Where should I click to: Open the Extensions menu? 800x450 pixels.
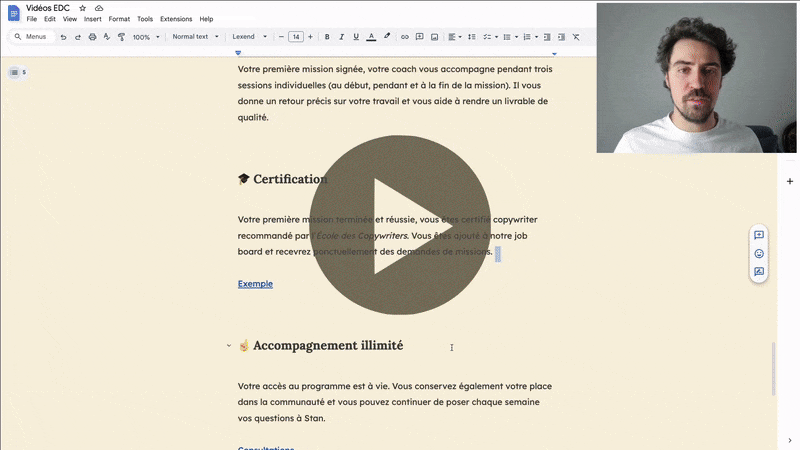coord(176,19)
